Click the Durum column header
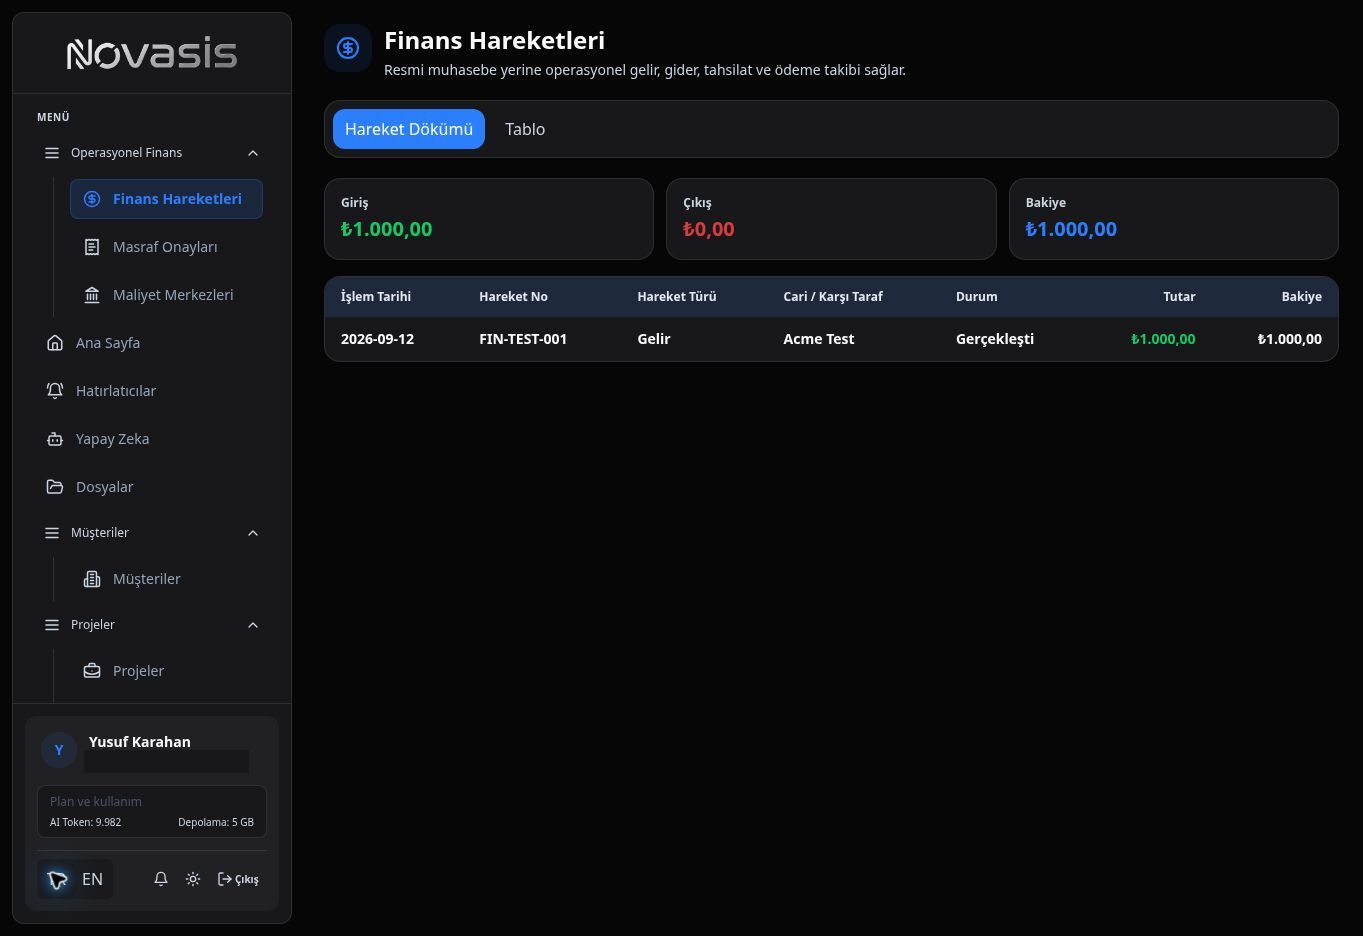 pos(977,297)
